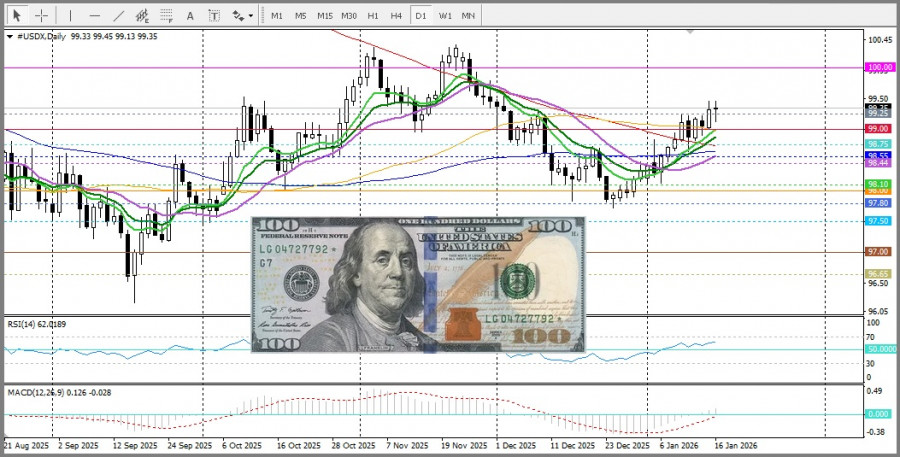Click the magenta 100.00 price label
The image size is (900, 457).
[x=880, y=68]
